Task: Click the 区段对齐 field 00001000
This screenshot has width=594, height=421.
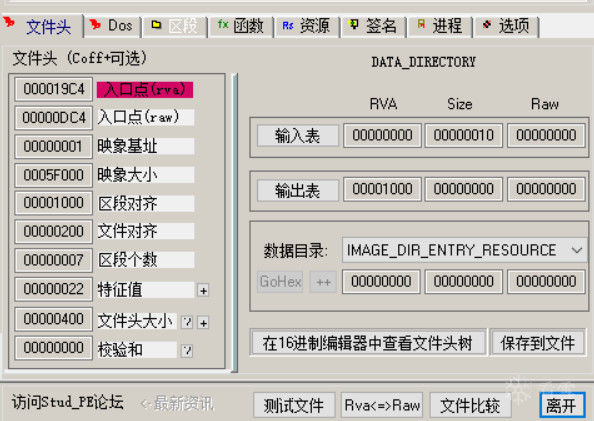Action: 53,203
